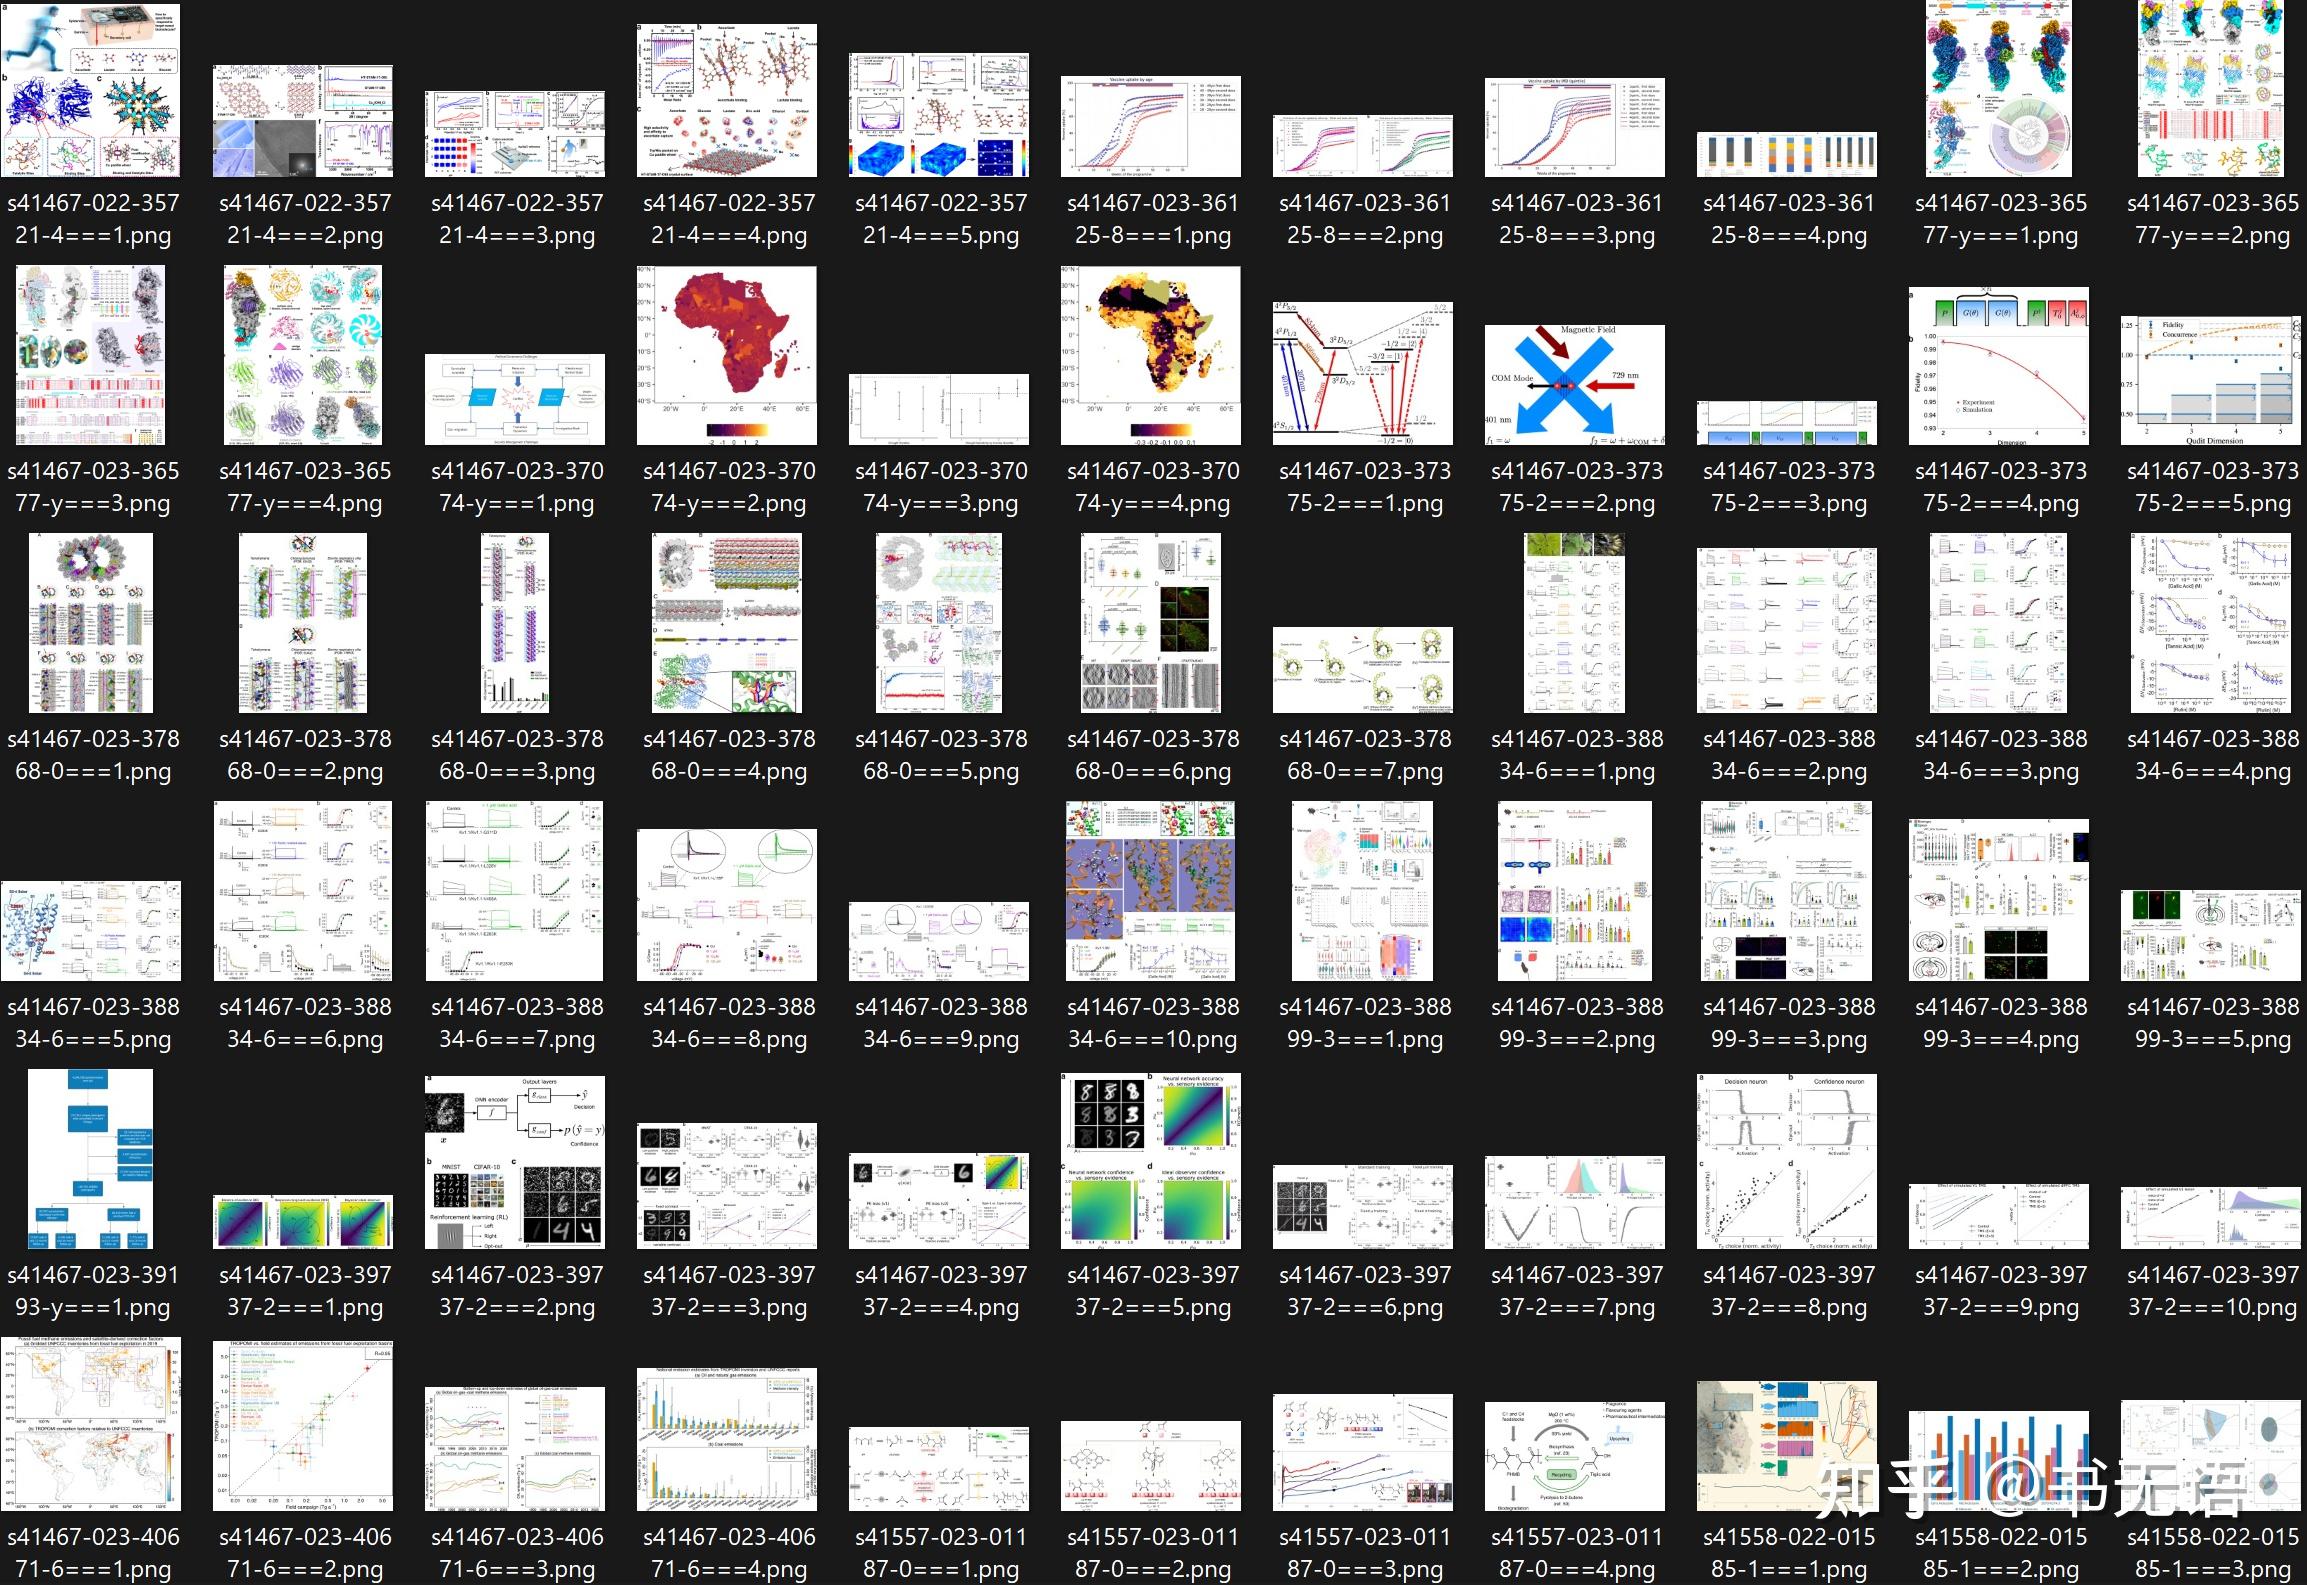Select flowchart thumbnail s41467-023-37074-y===1.png
Image resolution: width=2307 pixels, height=1585 pixels.
click(515, 399)
